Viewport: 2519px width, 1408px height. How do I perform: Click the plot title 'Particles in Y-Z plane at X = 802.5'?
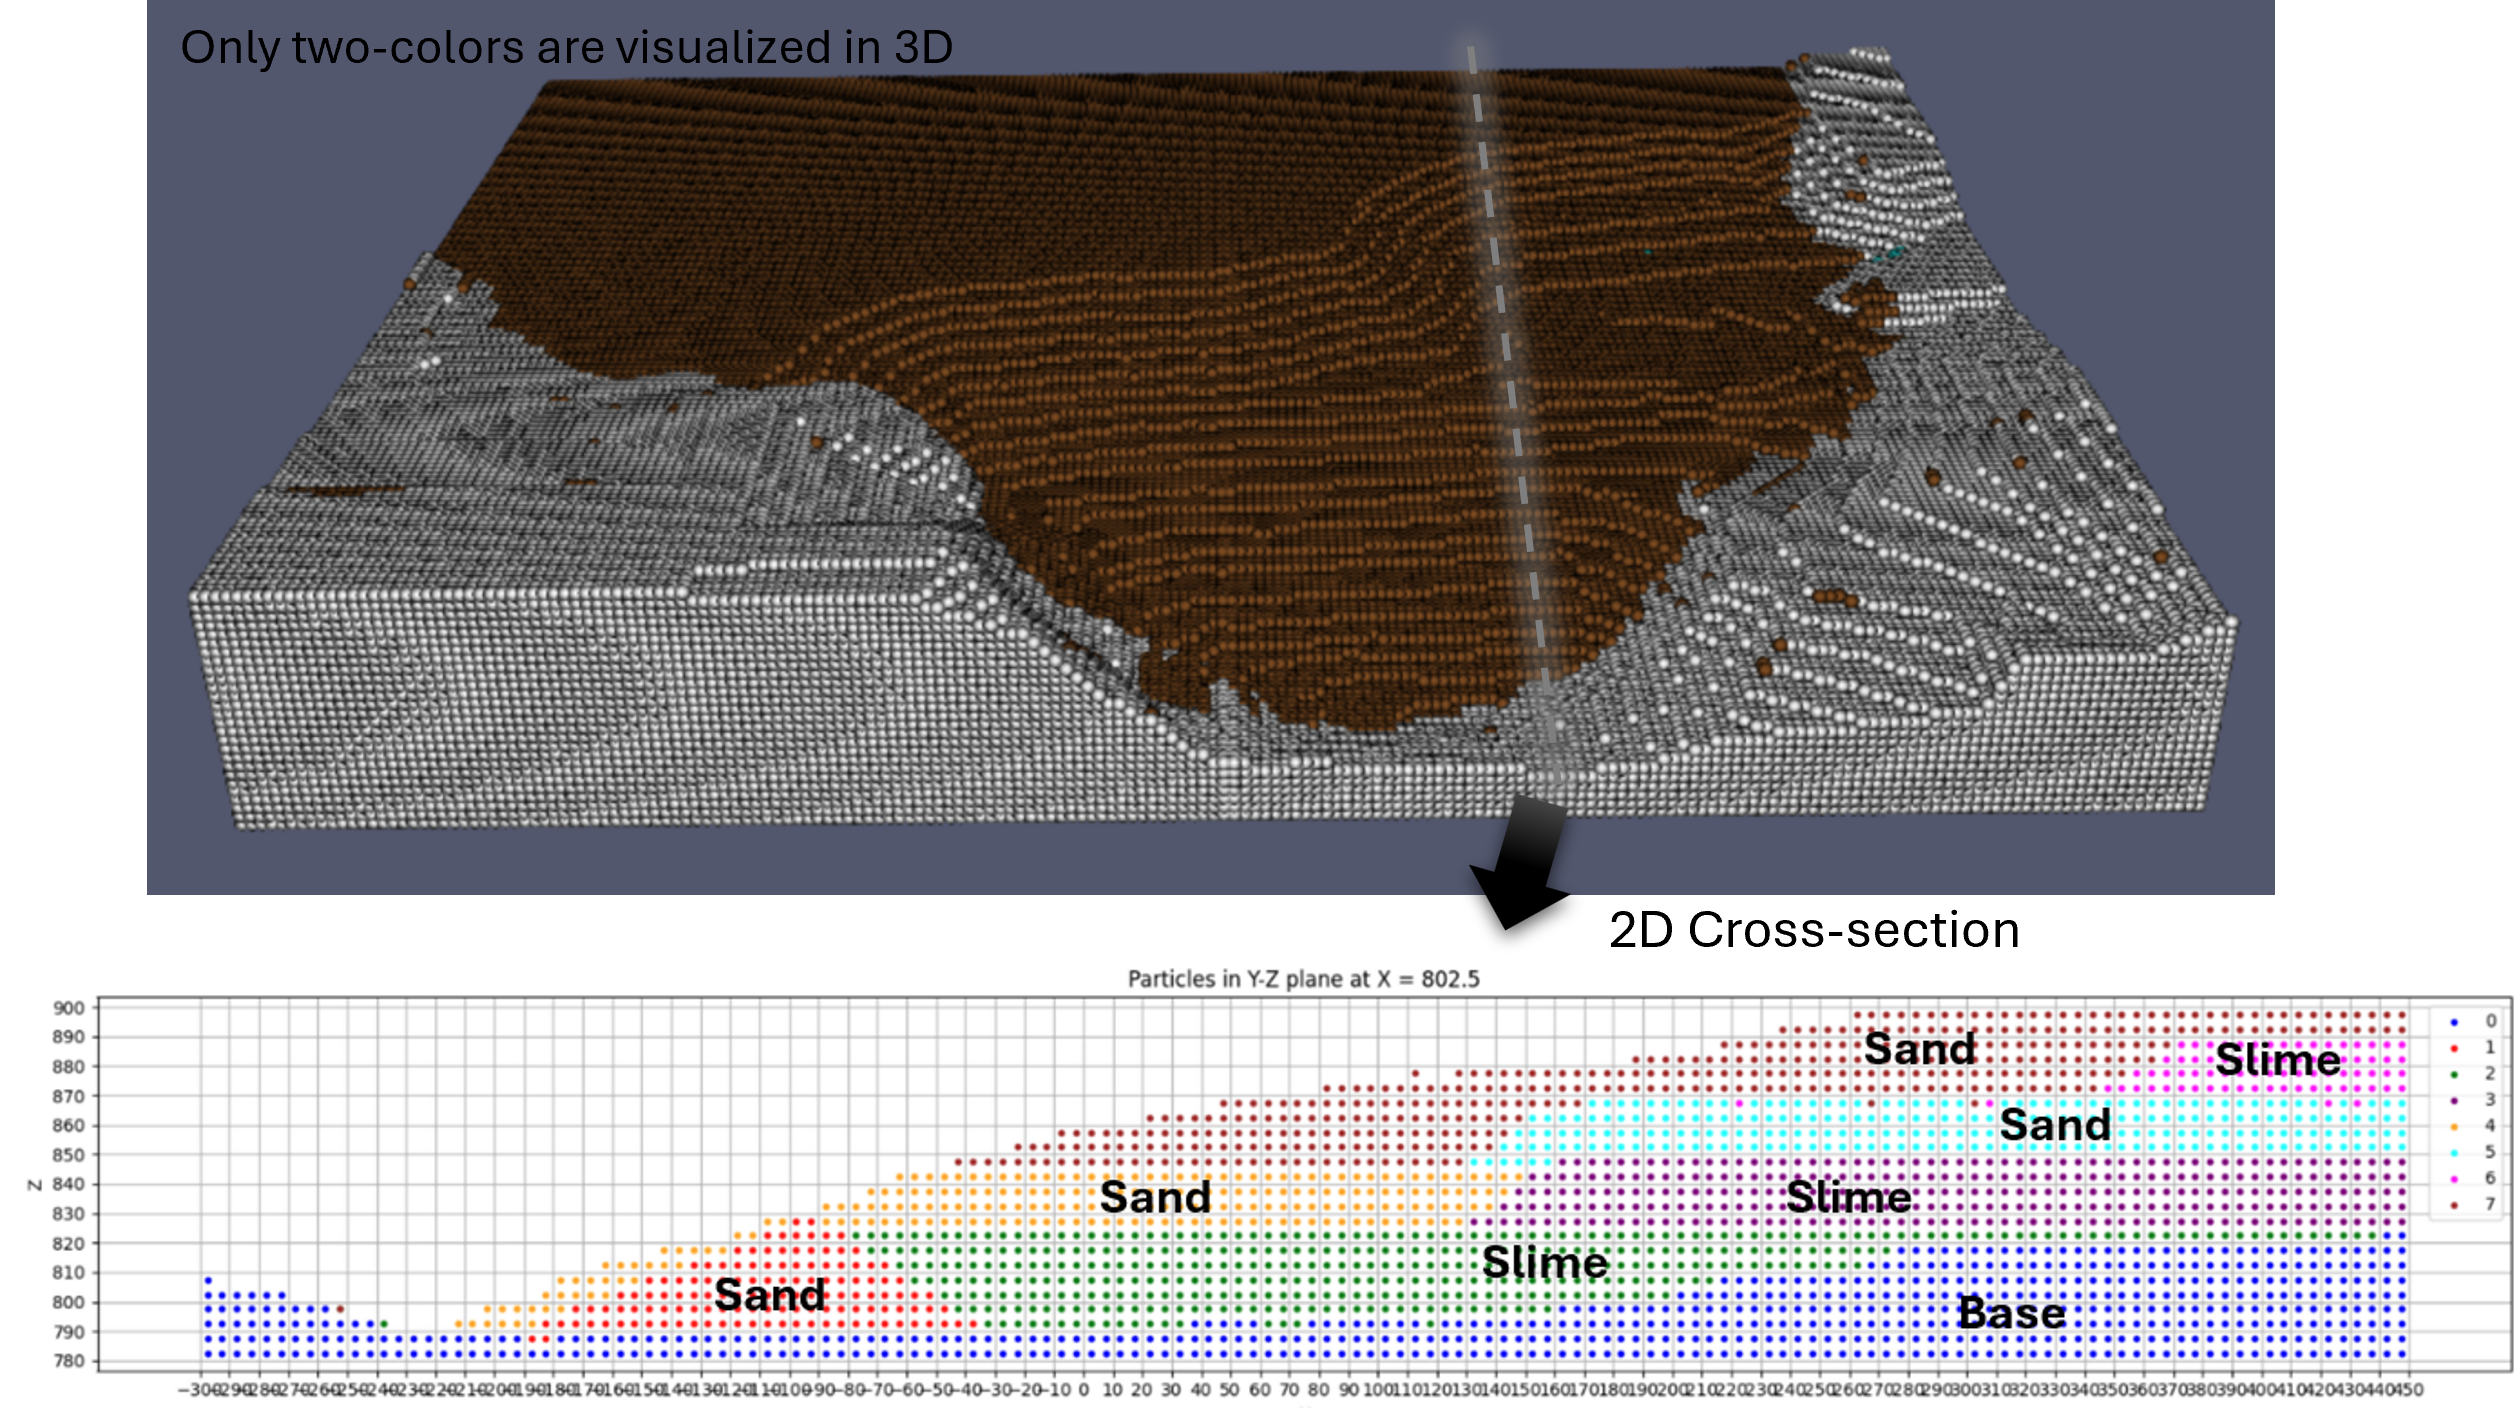[1303, 979]
